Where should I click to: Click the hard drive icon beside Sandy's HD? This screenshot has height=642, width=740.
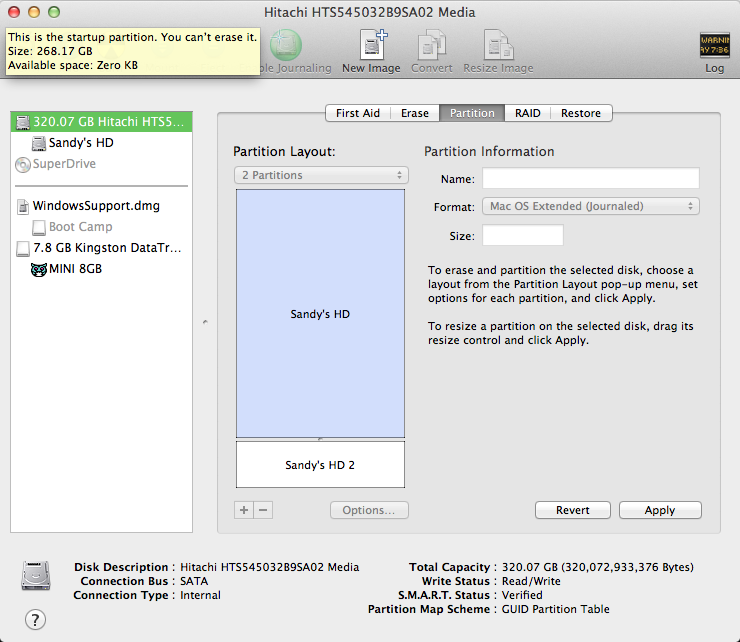[x=39, y=143]
